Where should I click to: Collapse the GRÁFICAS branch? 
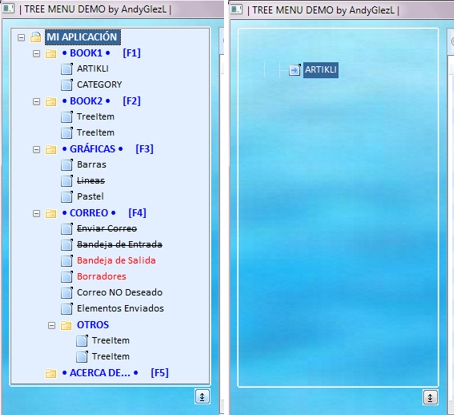[36, 149]
